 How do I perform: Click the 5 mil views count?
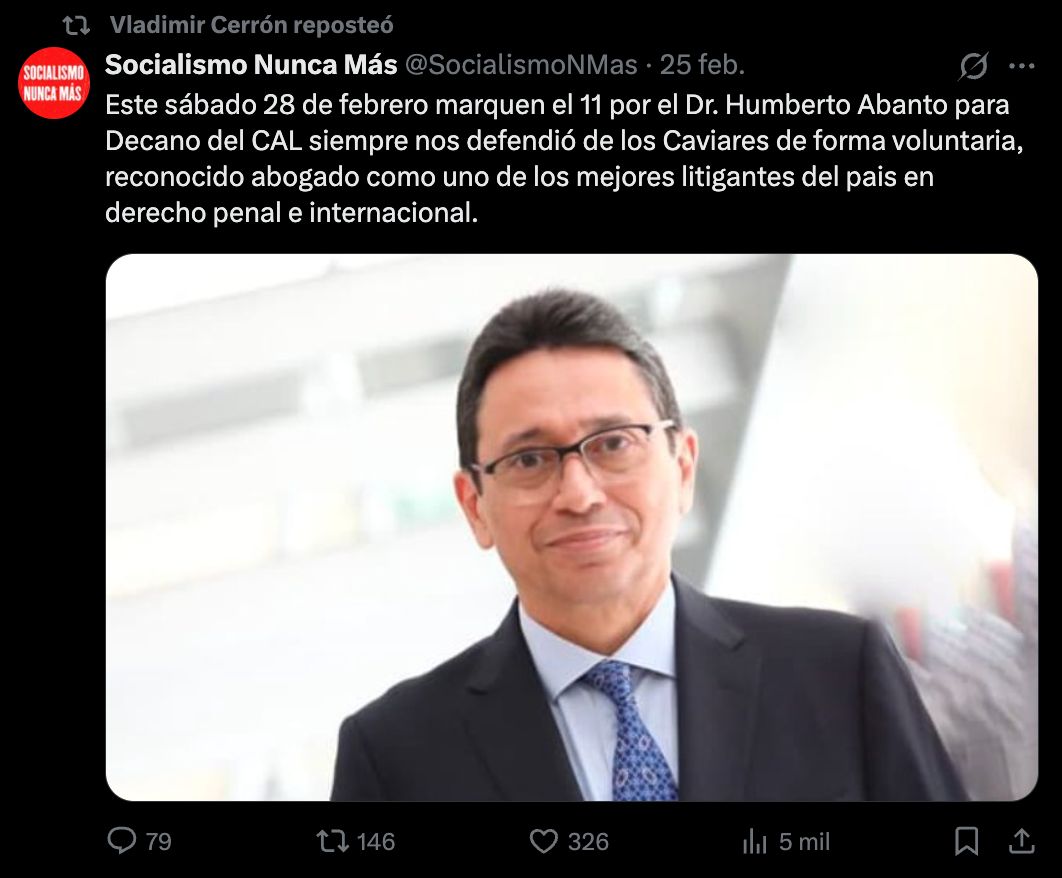tap(804, 841)
